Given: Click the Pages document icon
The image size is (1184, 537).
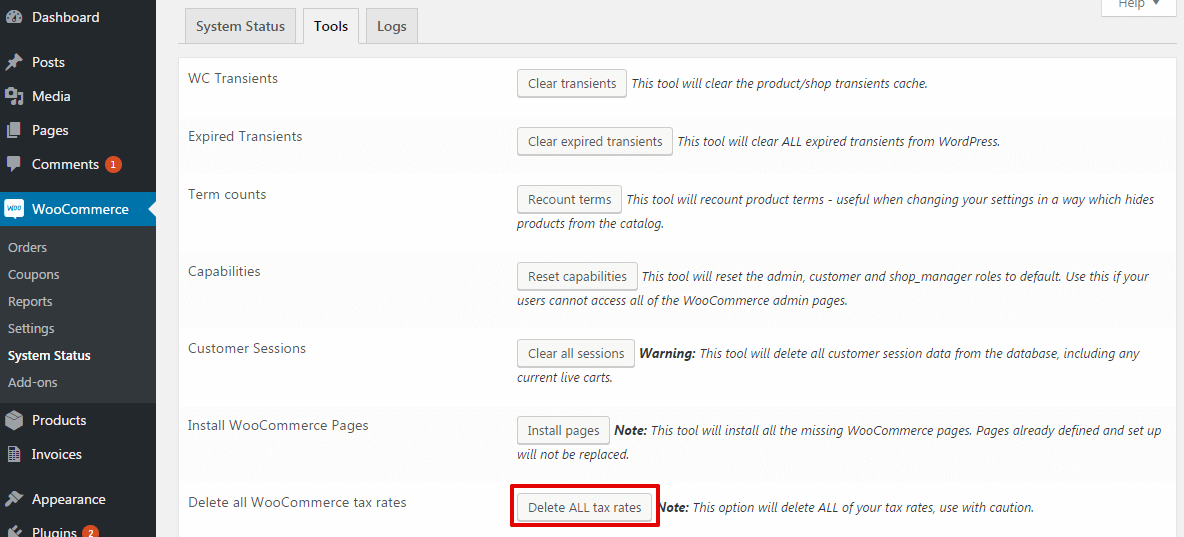Looking at the screenshot, I should 14,130.
